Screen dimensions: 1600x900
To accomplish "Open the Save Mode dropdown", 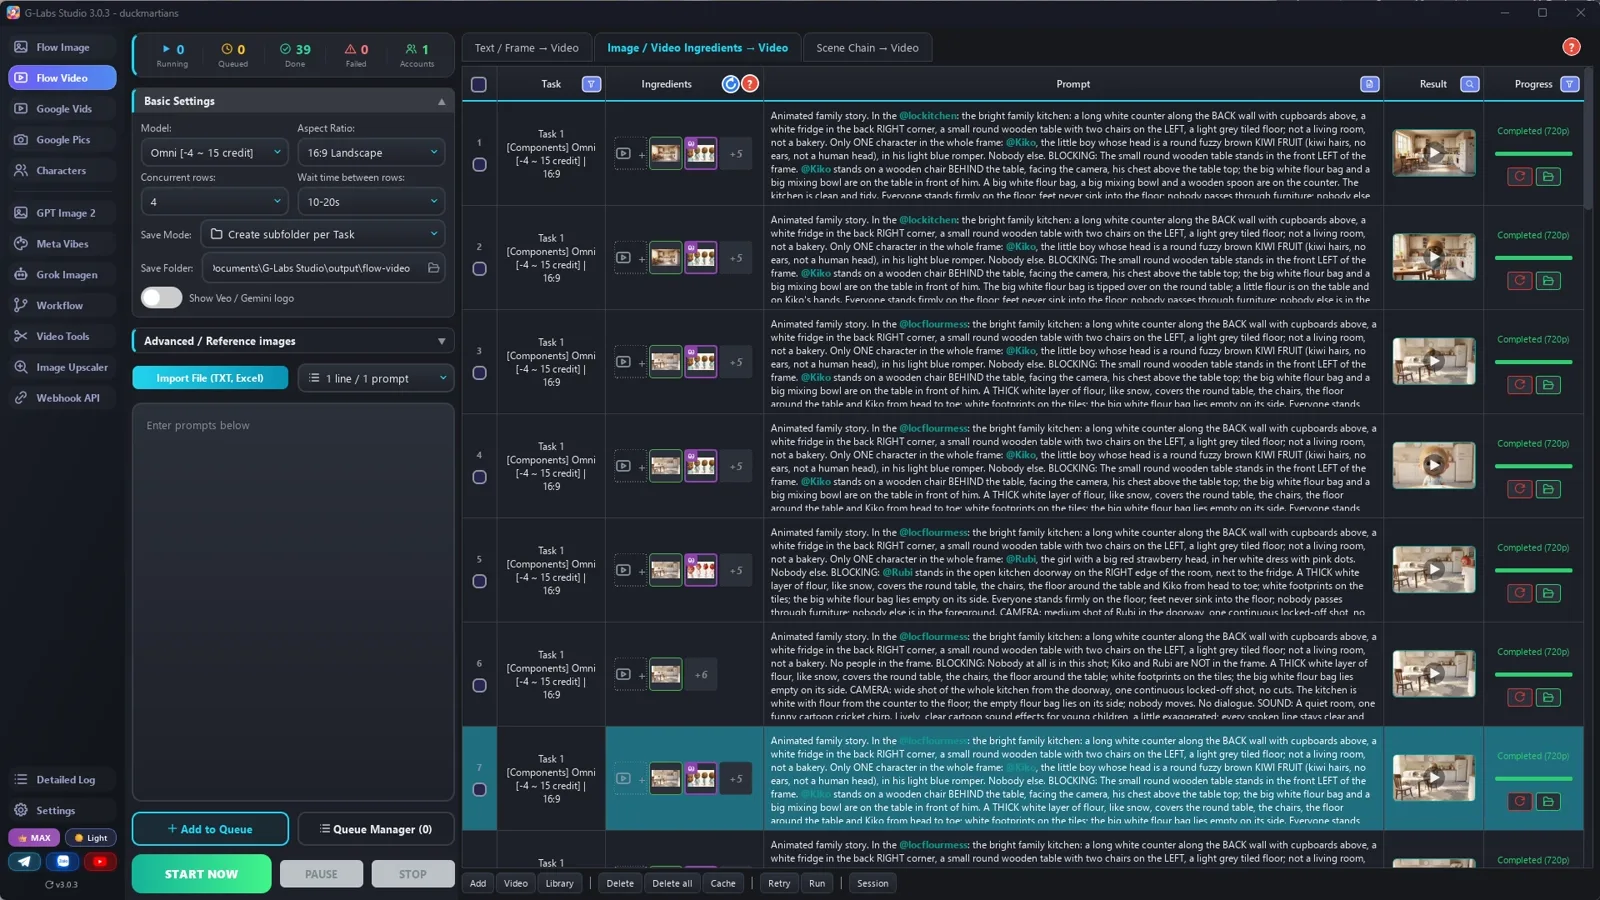I will click(323, 234).
